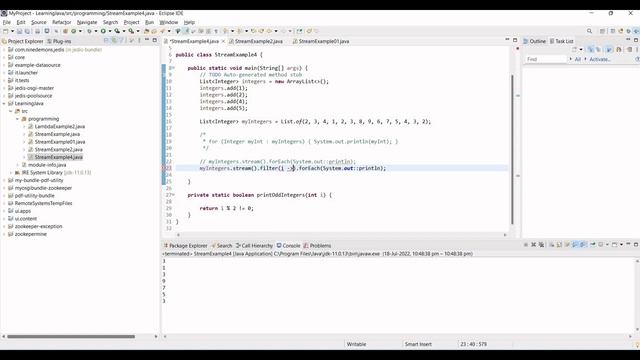640x360 pixels.
Task: Click the editor horizontal scrollbar
Action: click(341, 235)
